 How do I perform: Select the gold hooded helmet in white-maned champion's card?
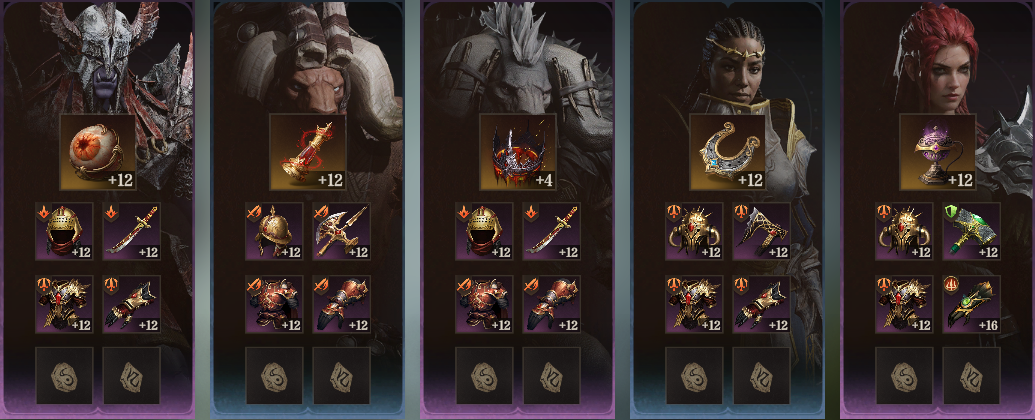click(x=484, y=231)
